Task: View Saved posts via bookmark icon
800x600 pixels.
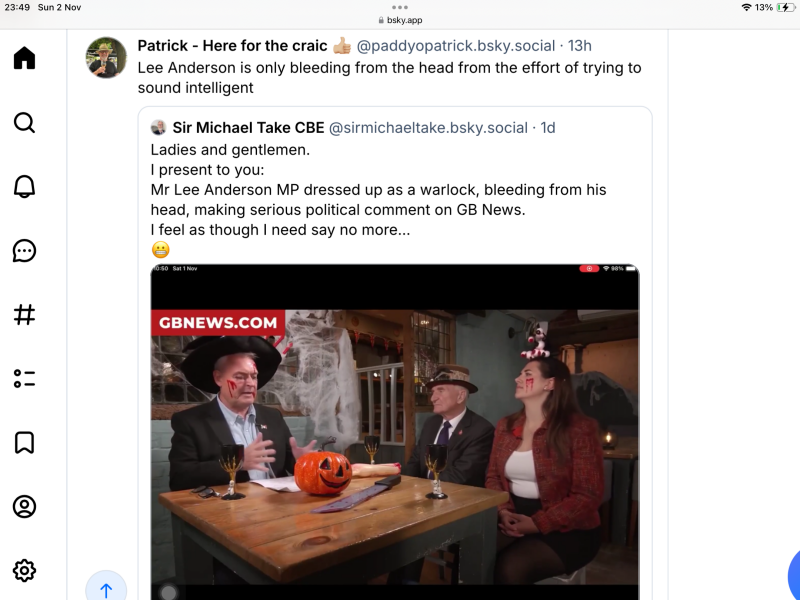Action: (x=24, y=442)
